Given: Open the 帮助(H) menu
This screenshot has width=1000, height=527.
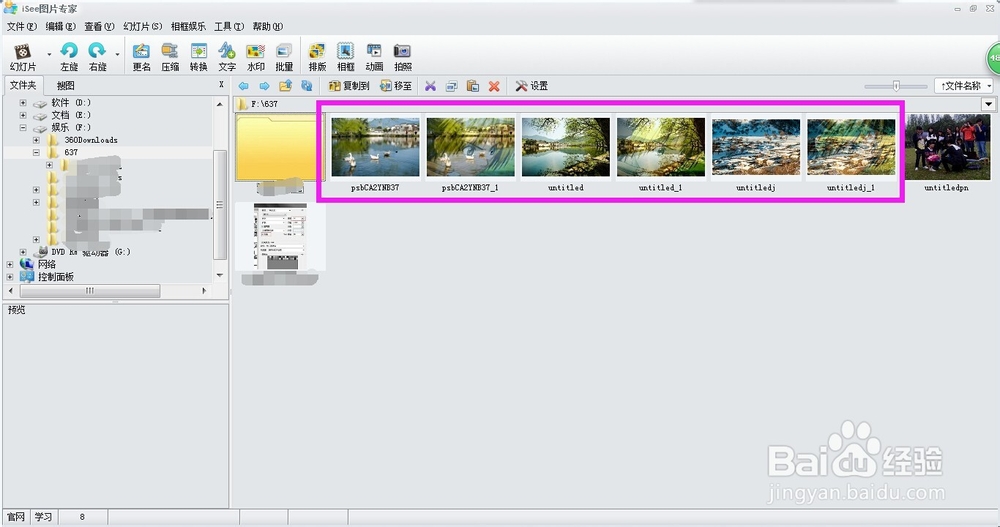Looking at the screenshot, I should 268,26.
